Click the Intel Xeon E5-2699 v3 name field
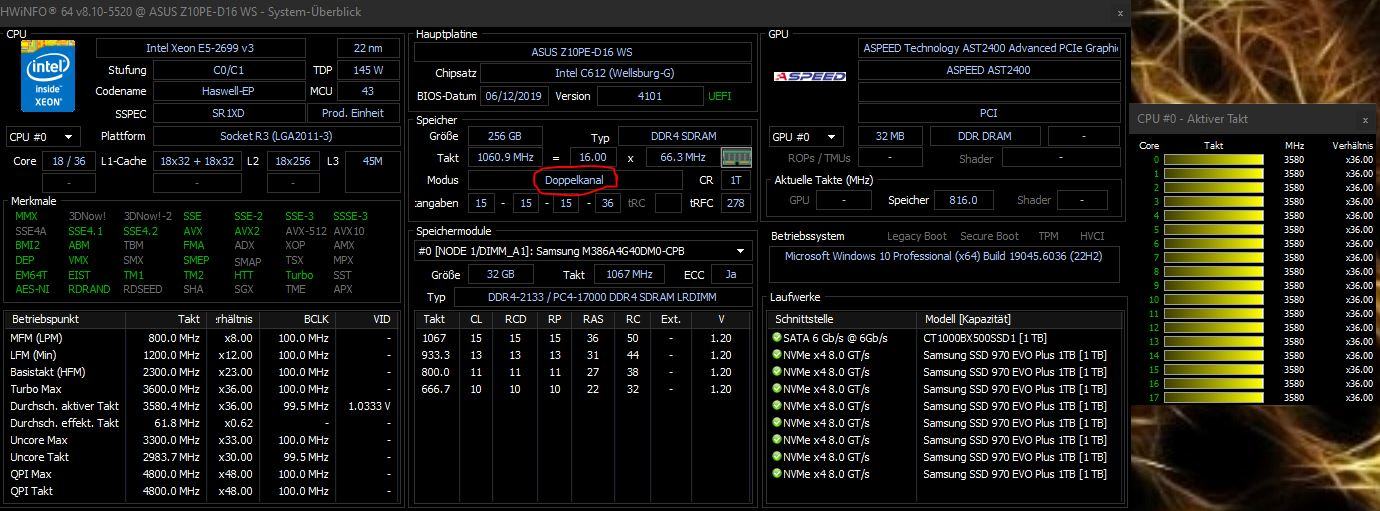This screenshot has height=511, width=1380. (201, 48)
